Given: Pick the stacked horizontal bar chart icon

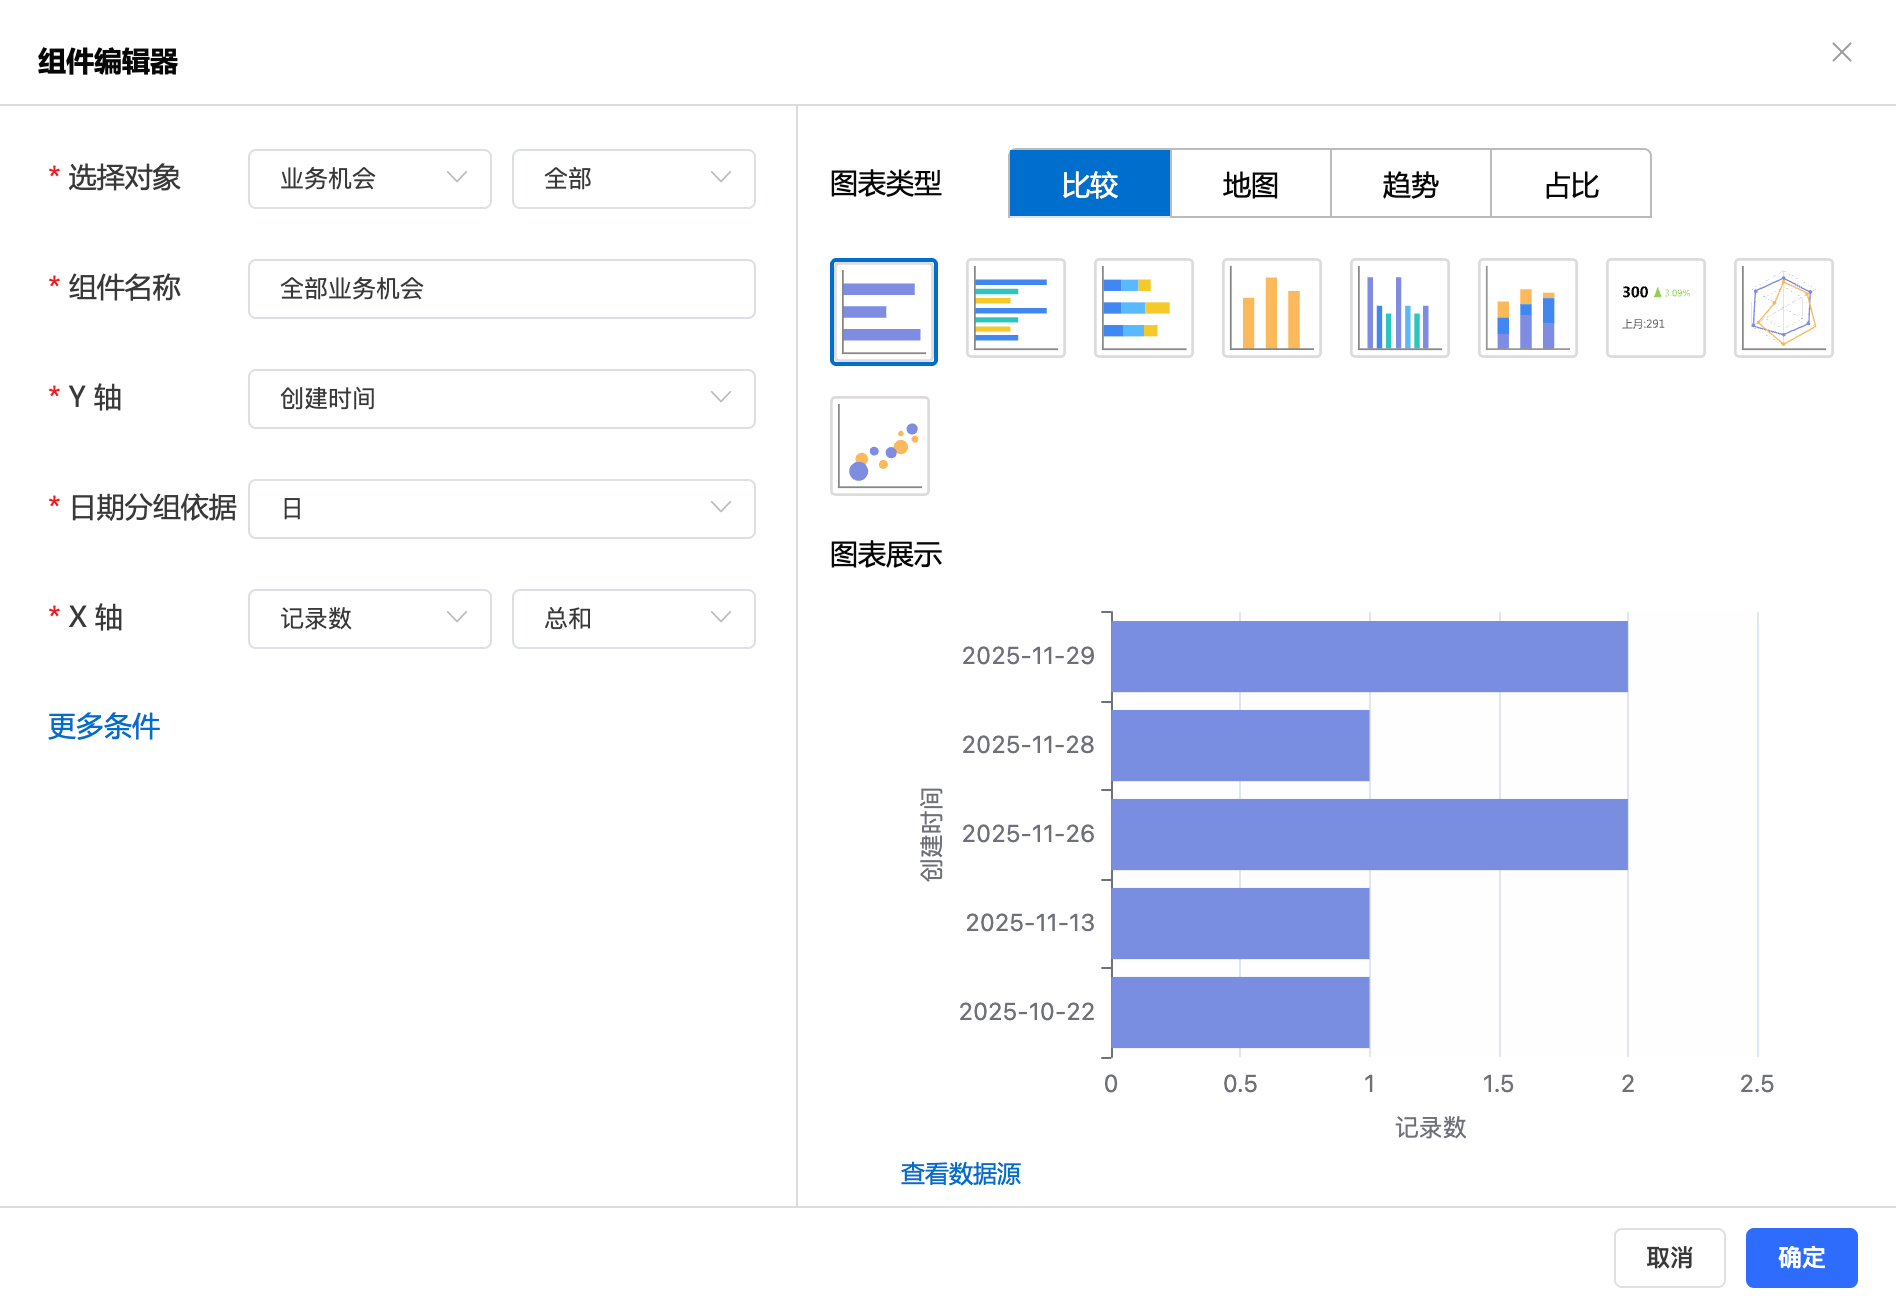Looking at the screenshot, I should (x=1143, y=309).
